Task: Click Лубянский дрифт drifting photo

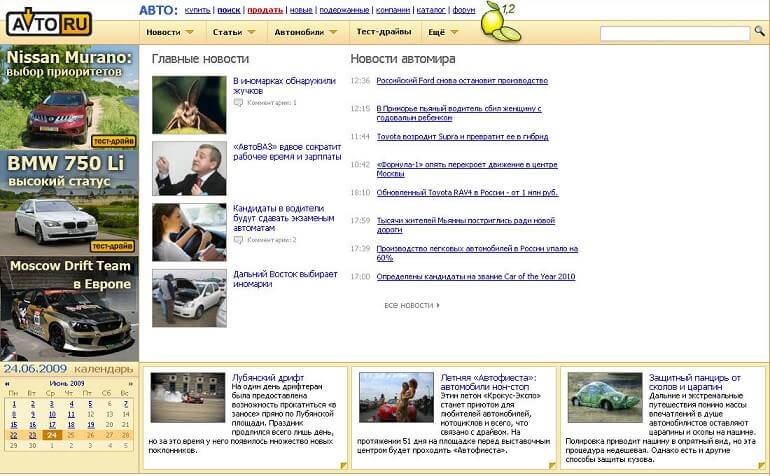Action: [188, 397]
